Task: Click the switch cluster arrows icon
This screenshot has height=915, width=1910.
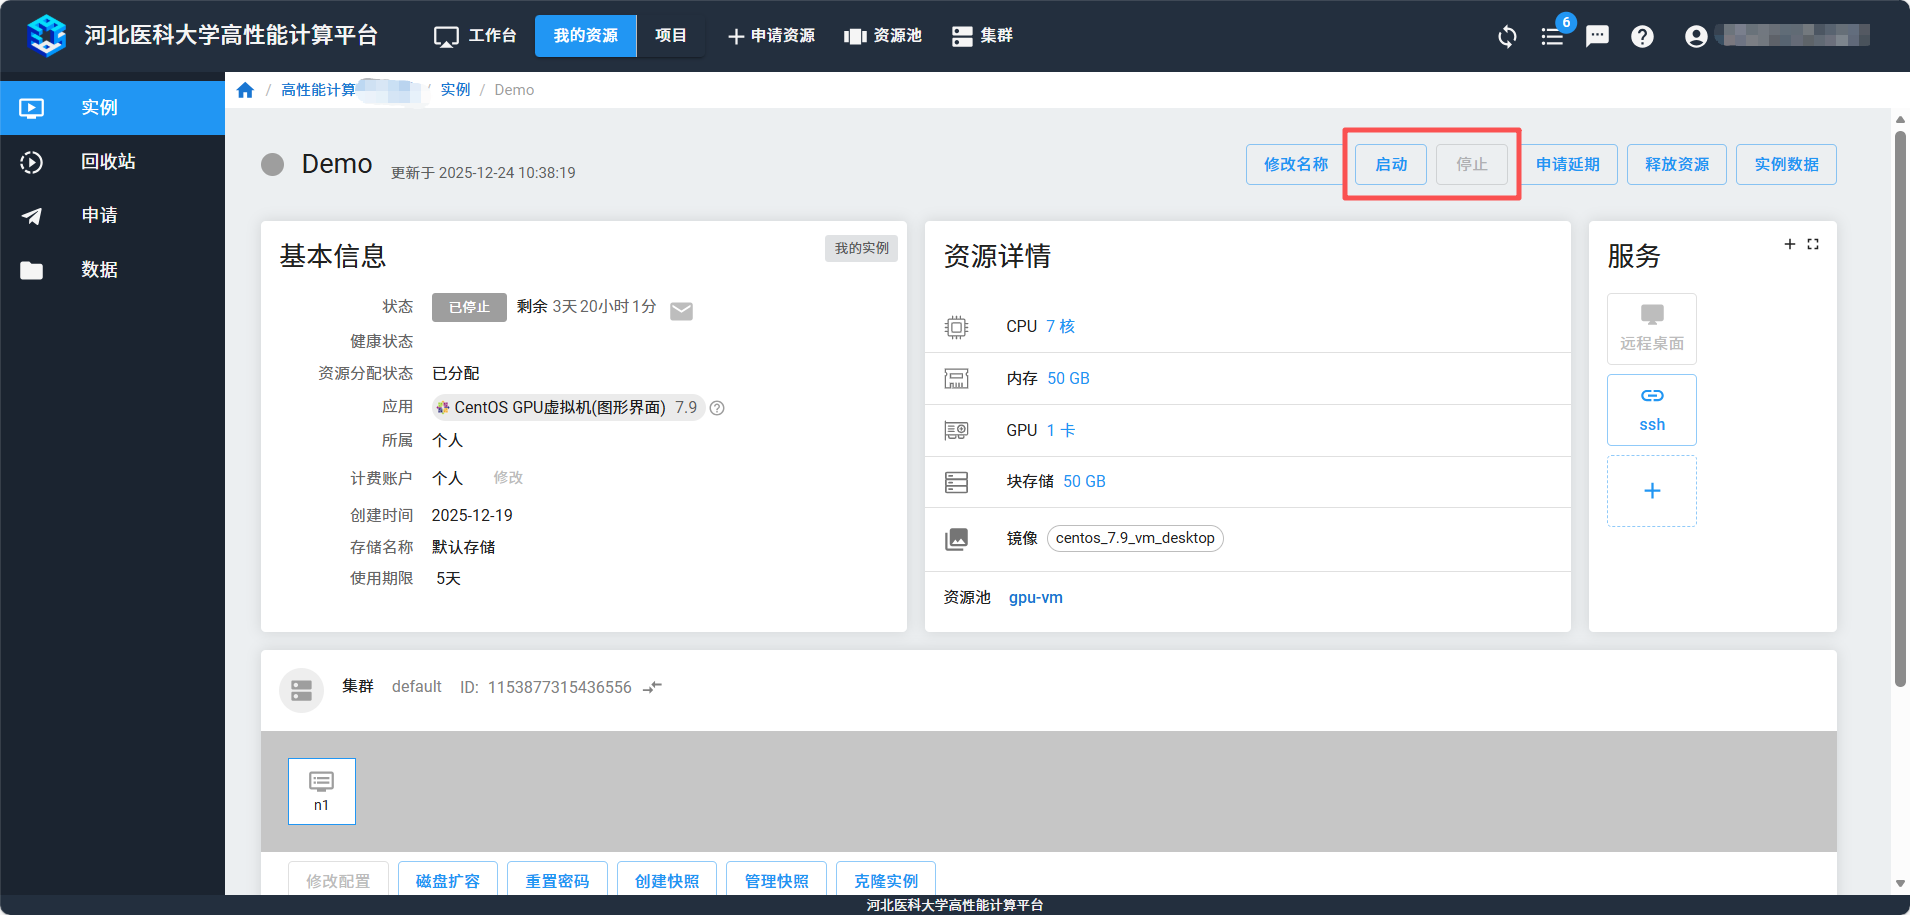Action: pyautogui.click(x=653, y=687)
